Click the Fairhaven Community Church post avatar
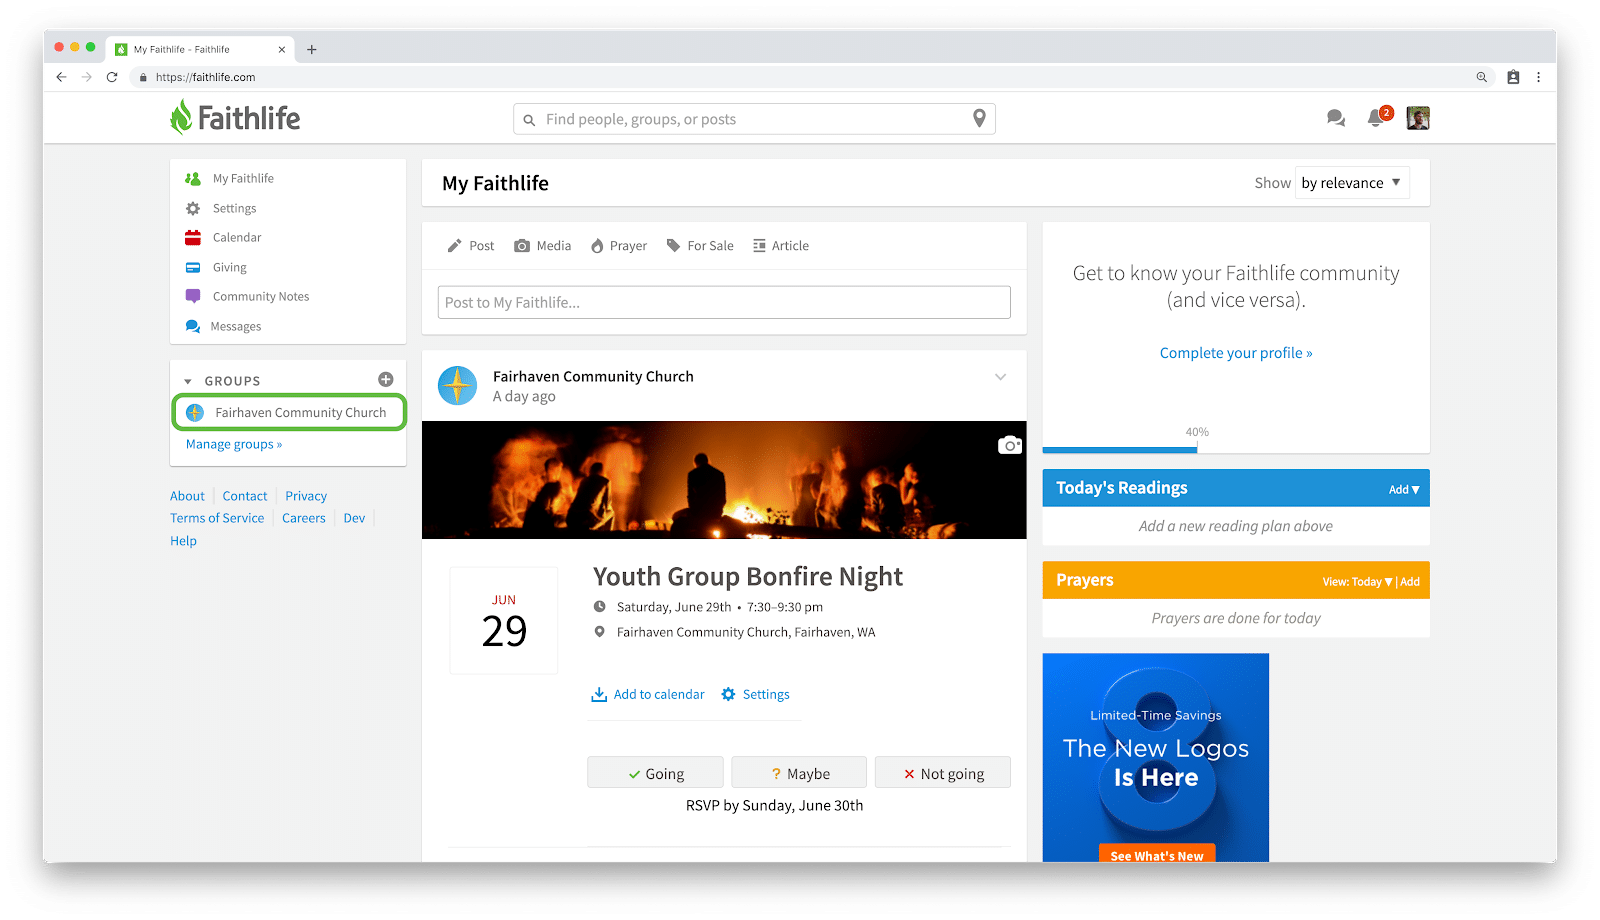This screenshot has height=920, width=1600. point(458,386)
